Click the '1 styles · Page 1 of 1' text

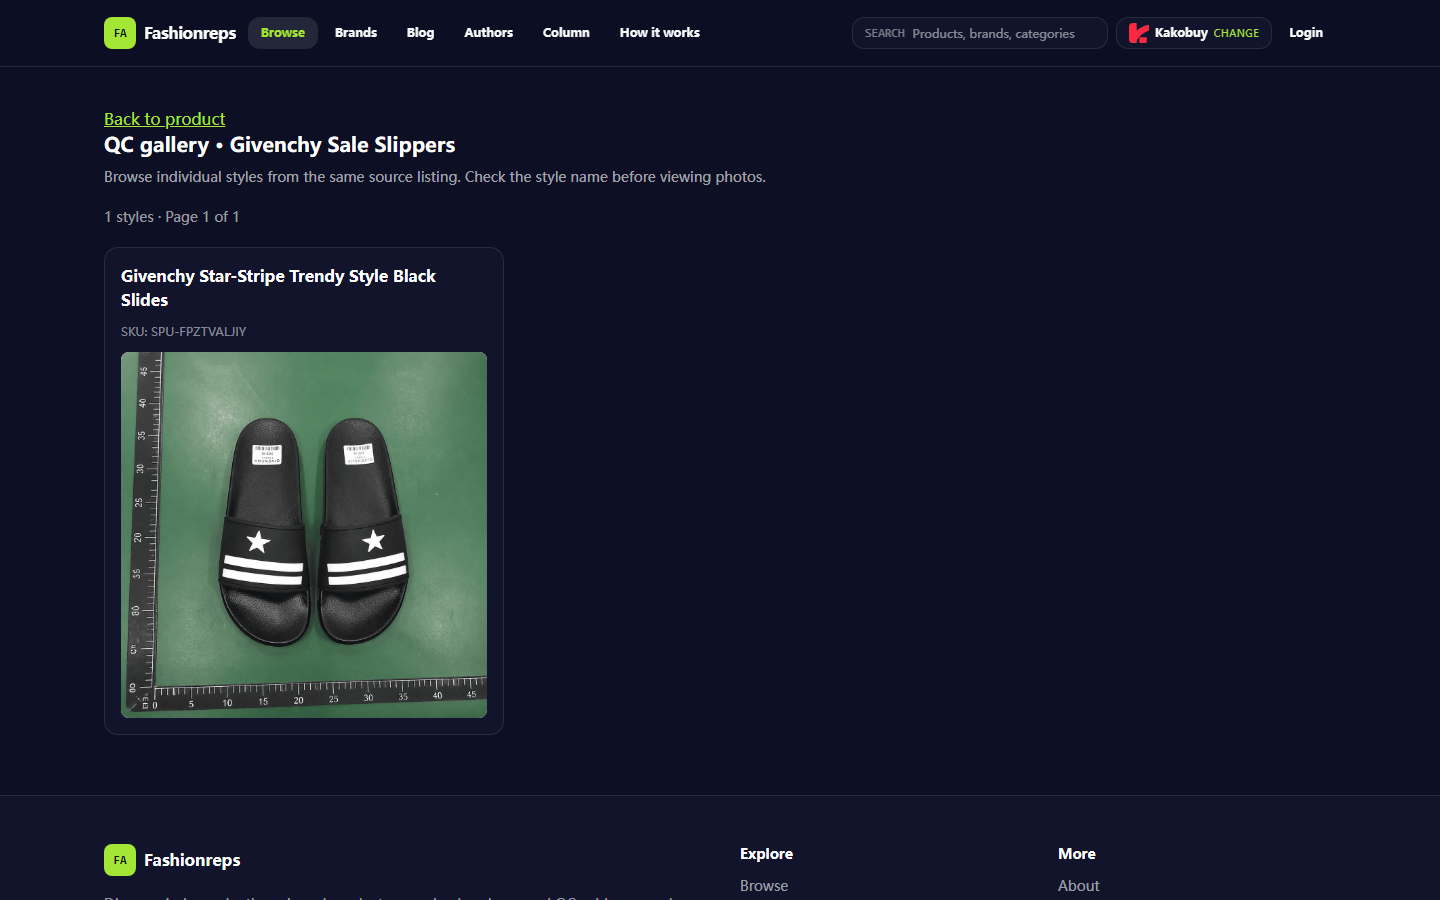(172, 217)
